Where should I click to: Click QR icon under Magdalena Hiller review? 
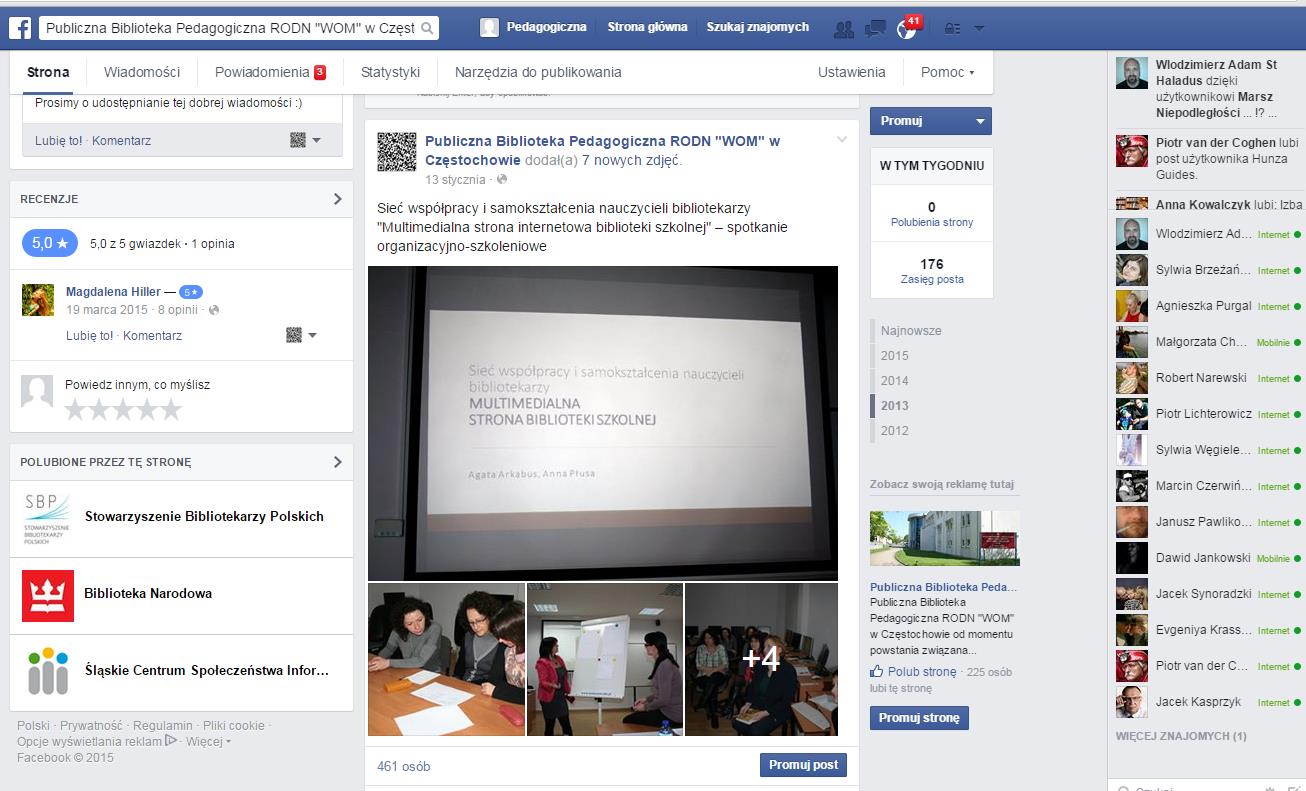tap(294, 335)
